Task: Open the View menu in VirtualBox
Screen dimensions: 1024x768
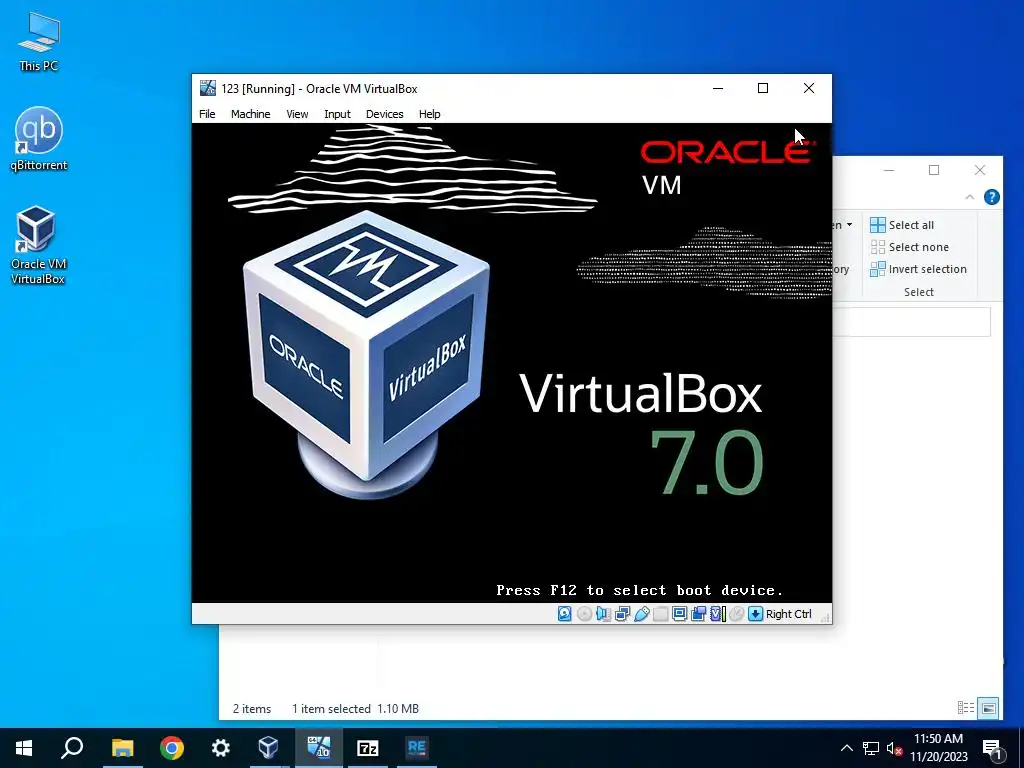Action: point(297,114)
